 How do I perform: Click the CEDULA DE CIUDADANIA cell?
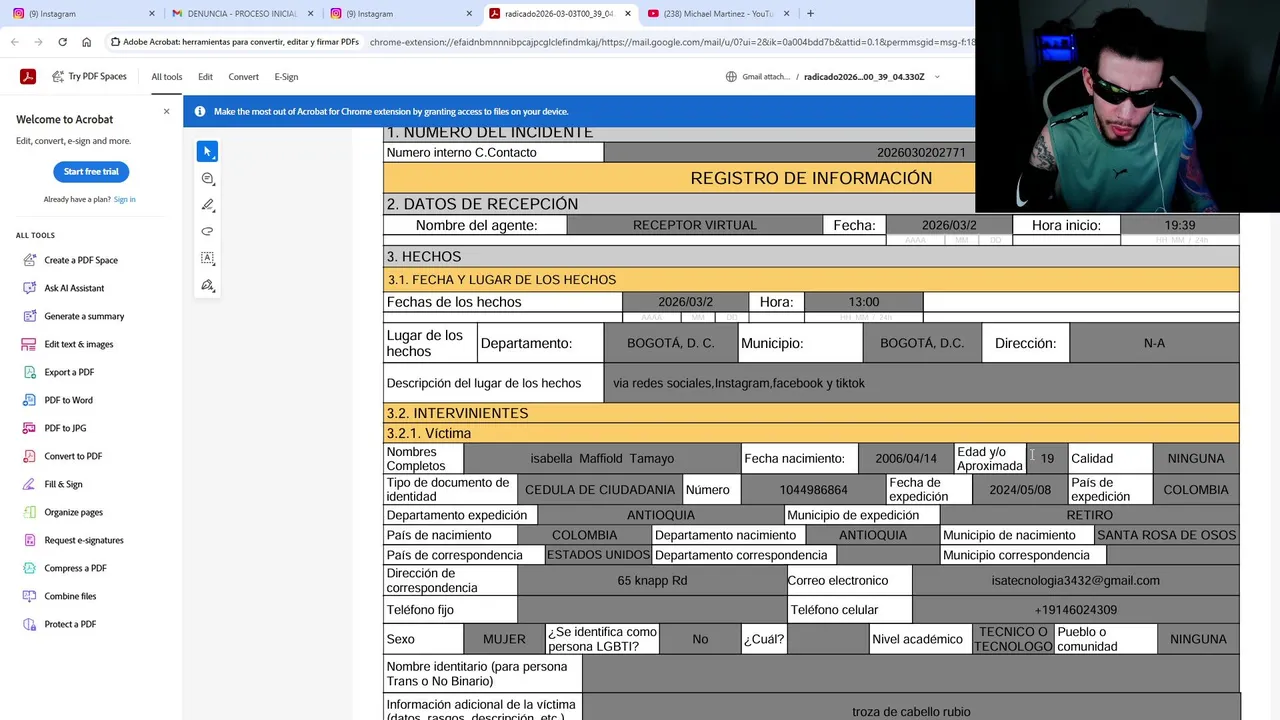[600, 490]
